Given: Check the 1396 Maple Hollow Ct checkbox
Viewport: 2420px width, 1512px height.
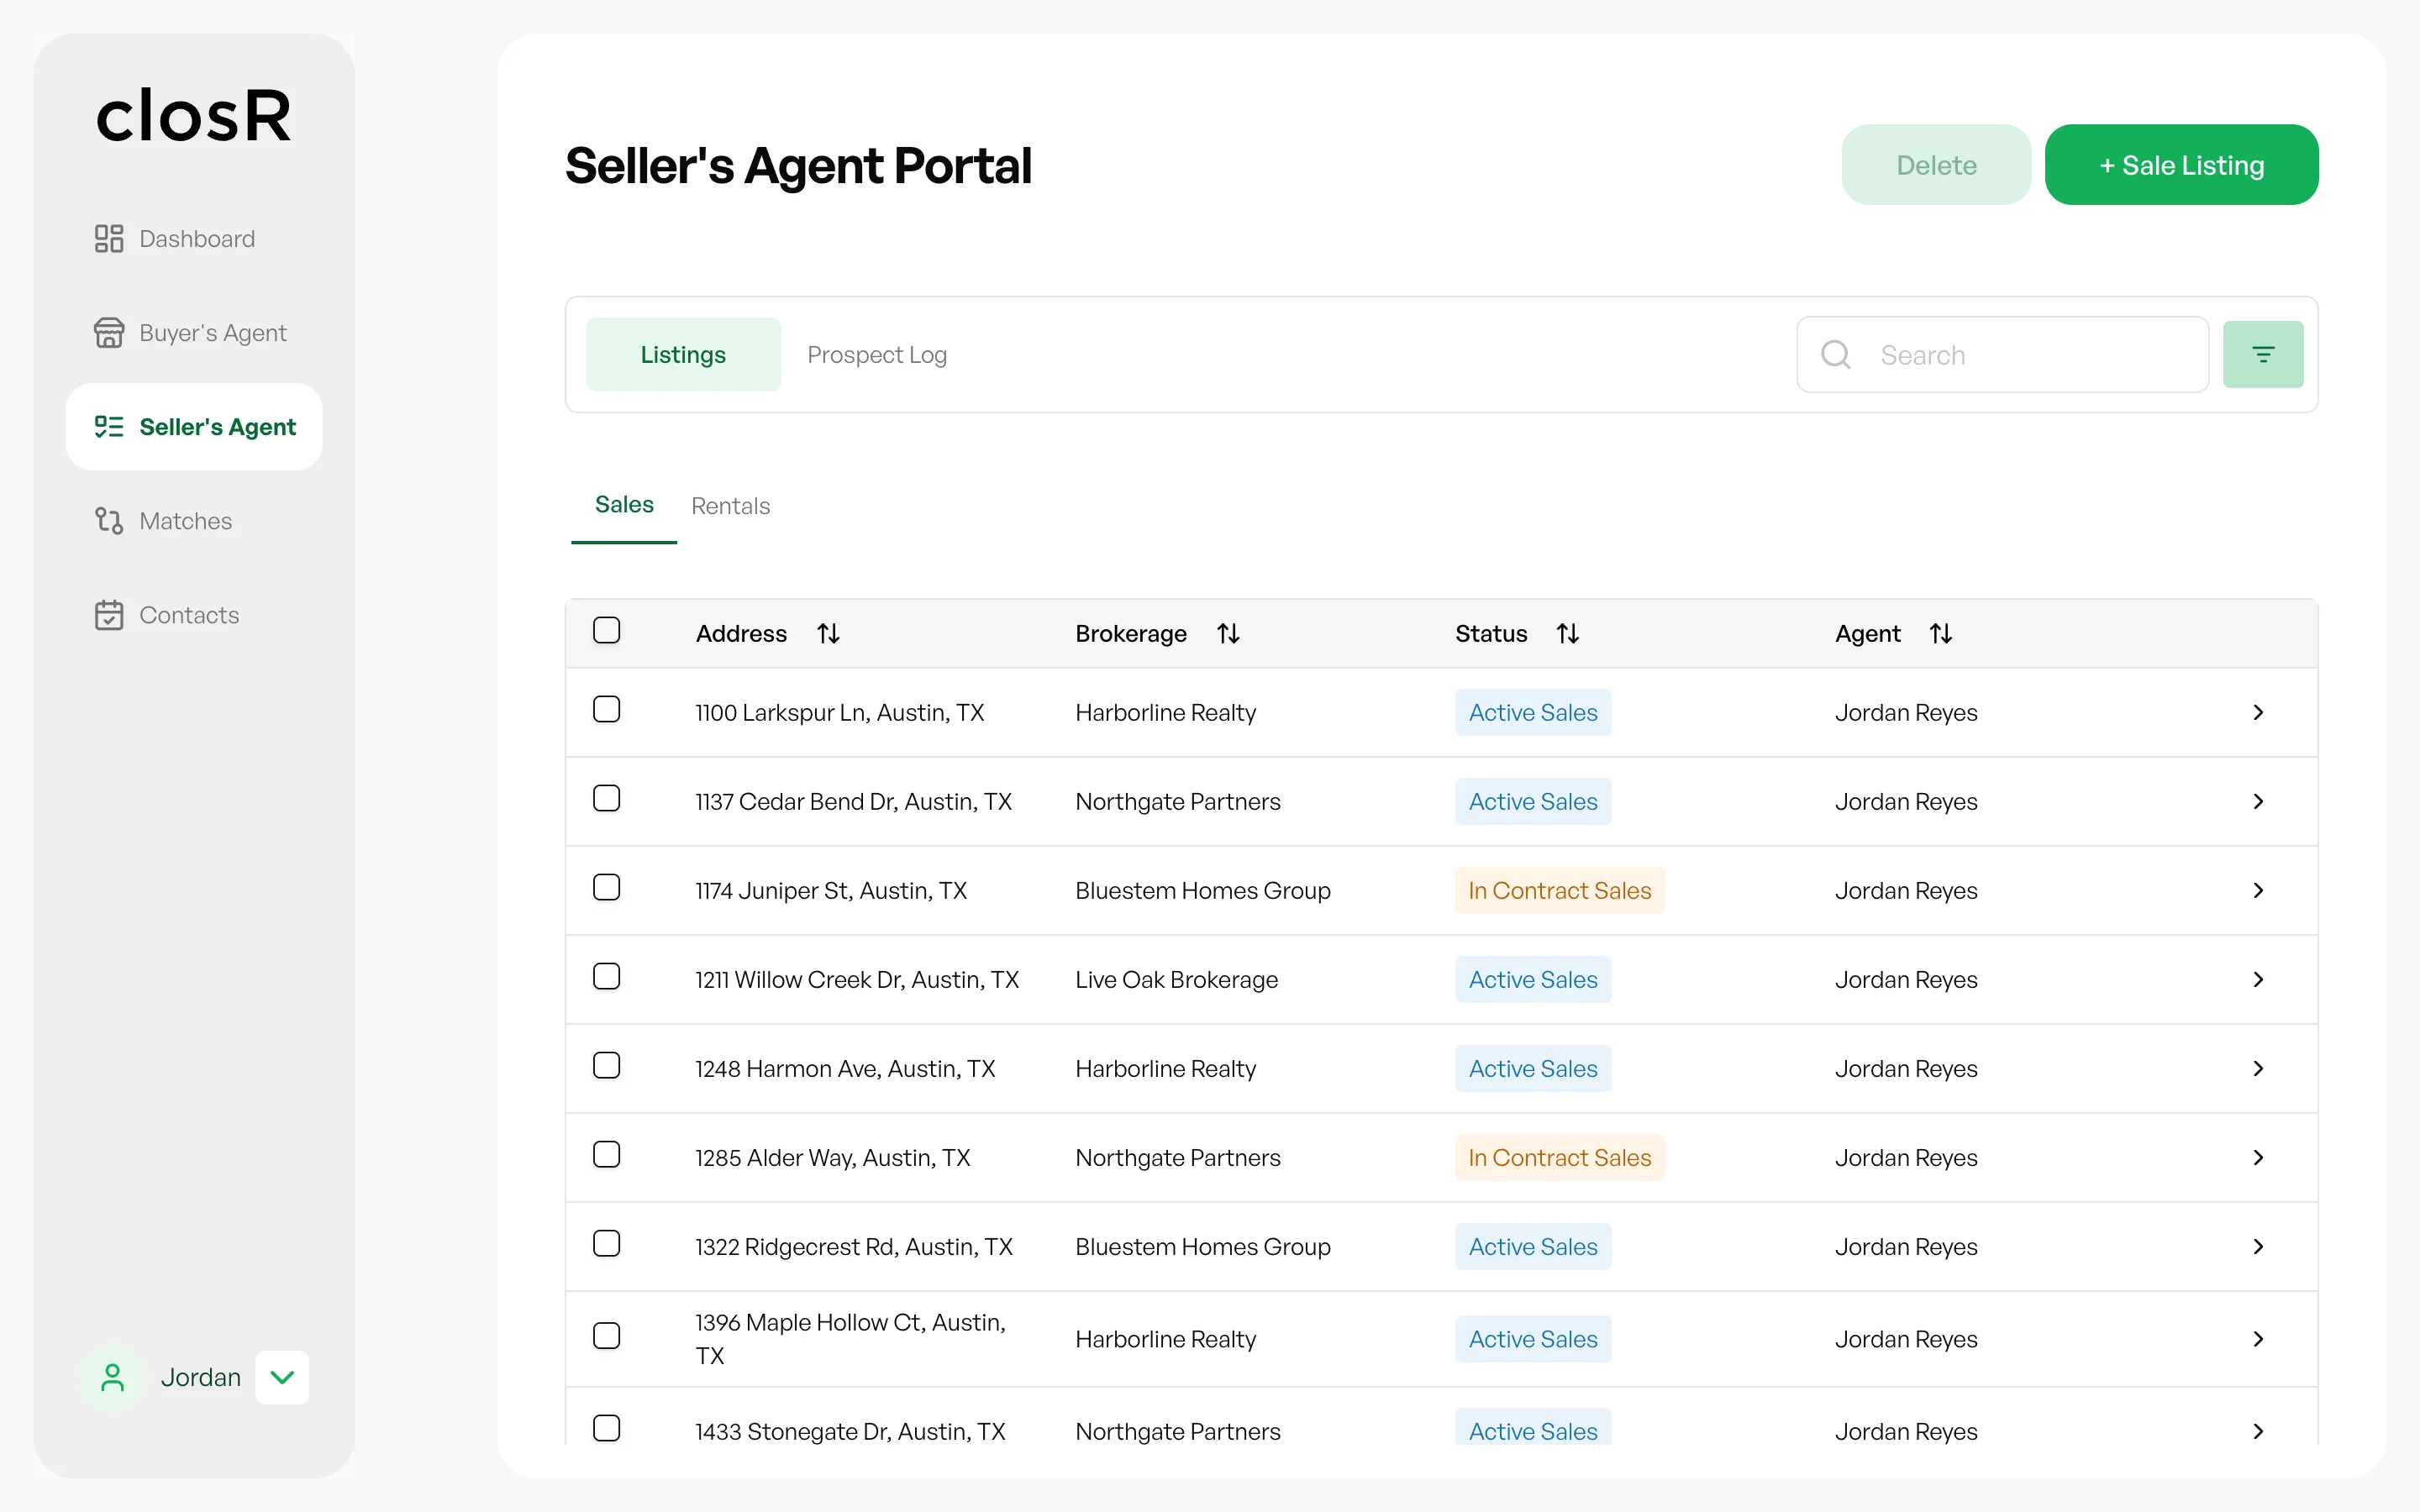Looking at the screenshot, I should (x=606, y=1336).
